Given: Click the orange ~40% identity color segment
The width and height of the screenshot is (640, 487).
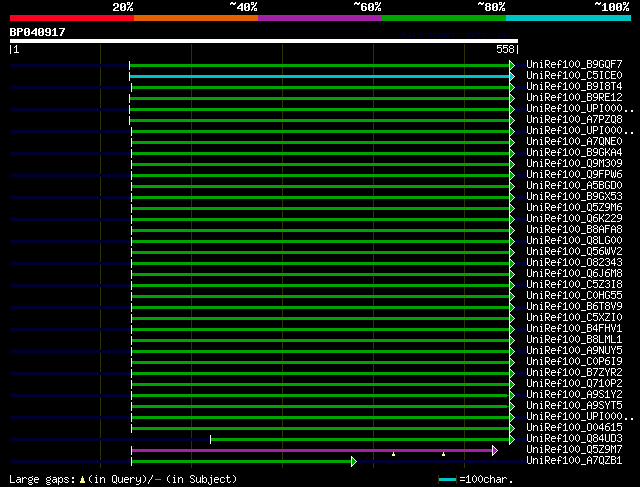Looking at the screenshot, I should click(x=195, y=17).
